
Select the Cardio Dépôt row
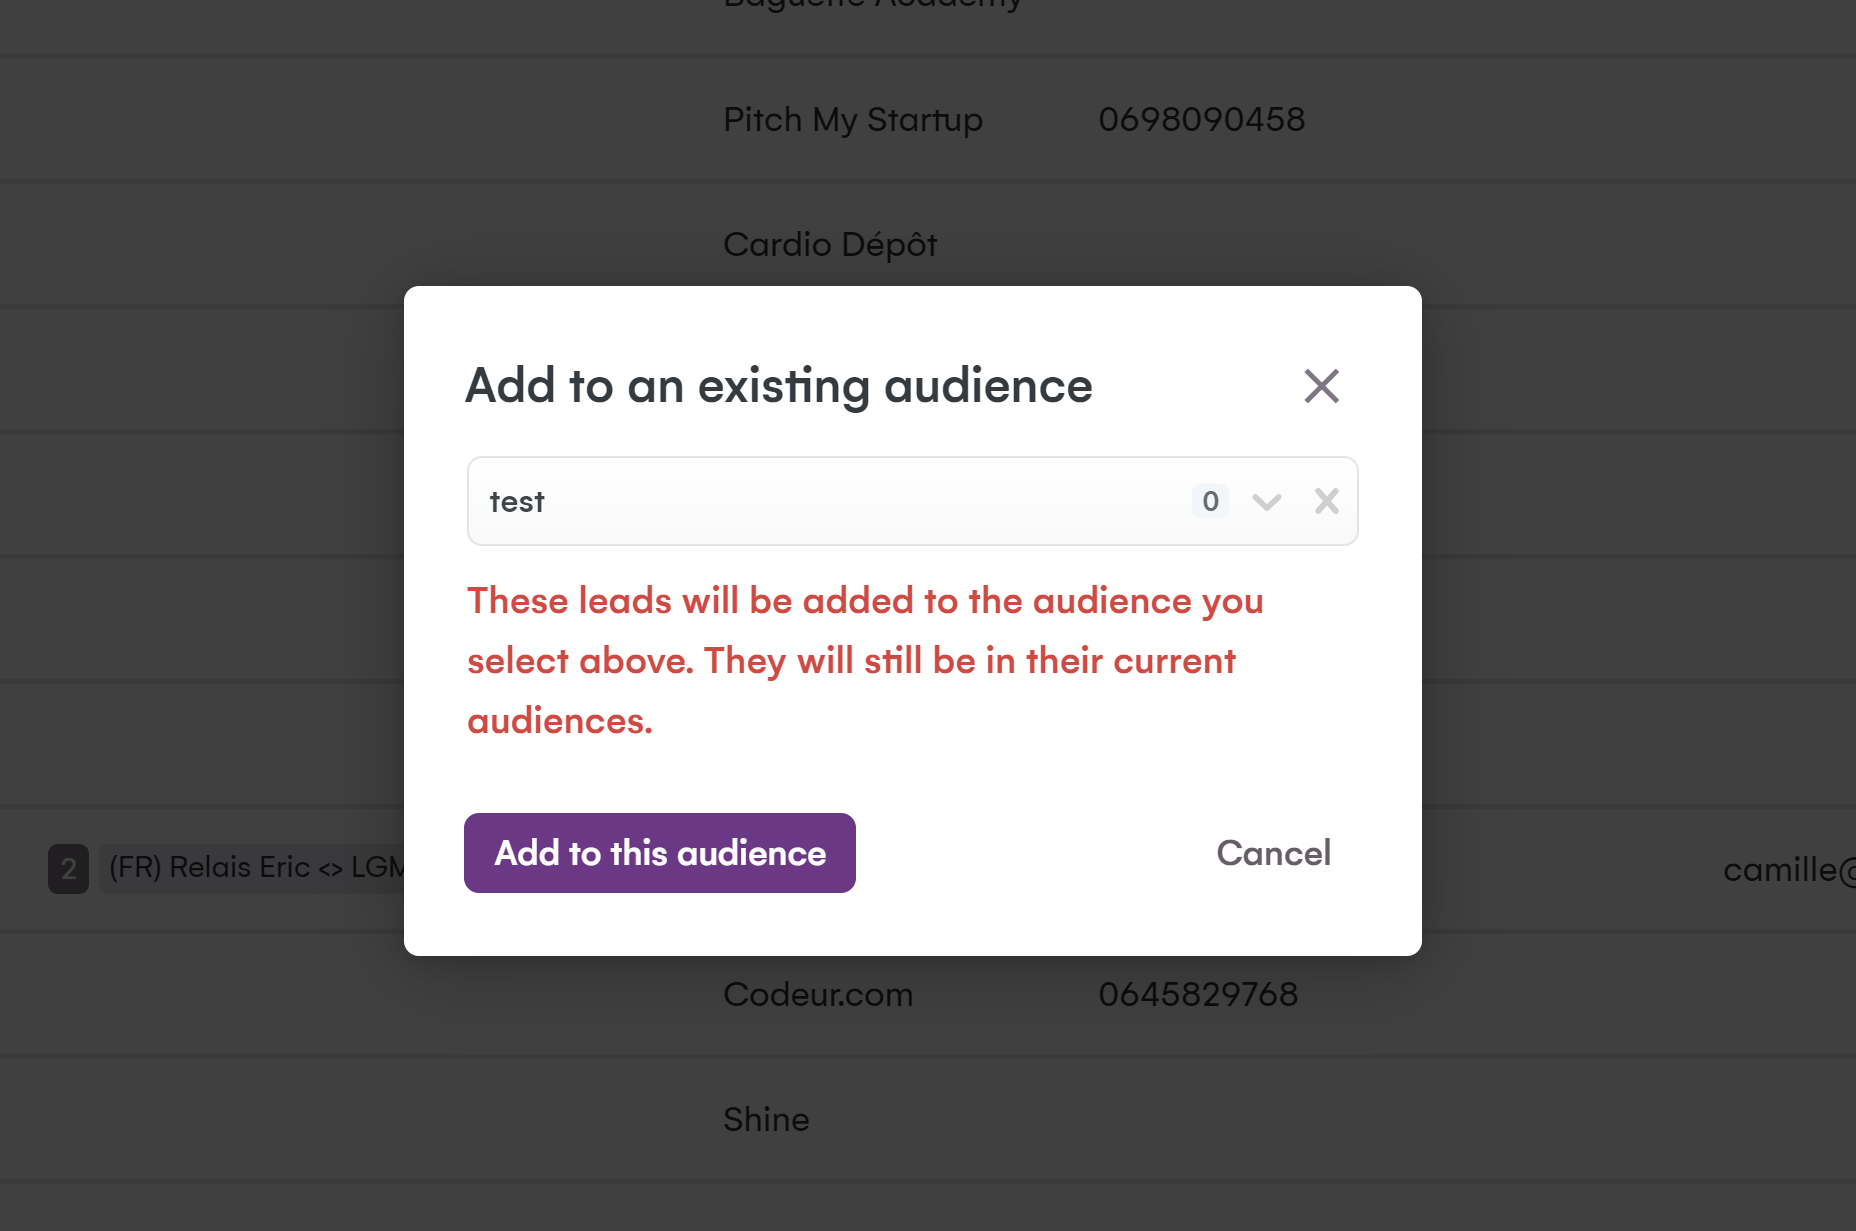coord(830,245)
